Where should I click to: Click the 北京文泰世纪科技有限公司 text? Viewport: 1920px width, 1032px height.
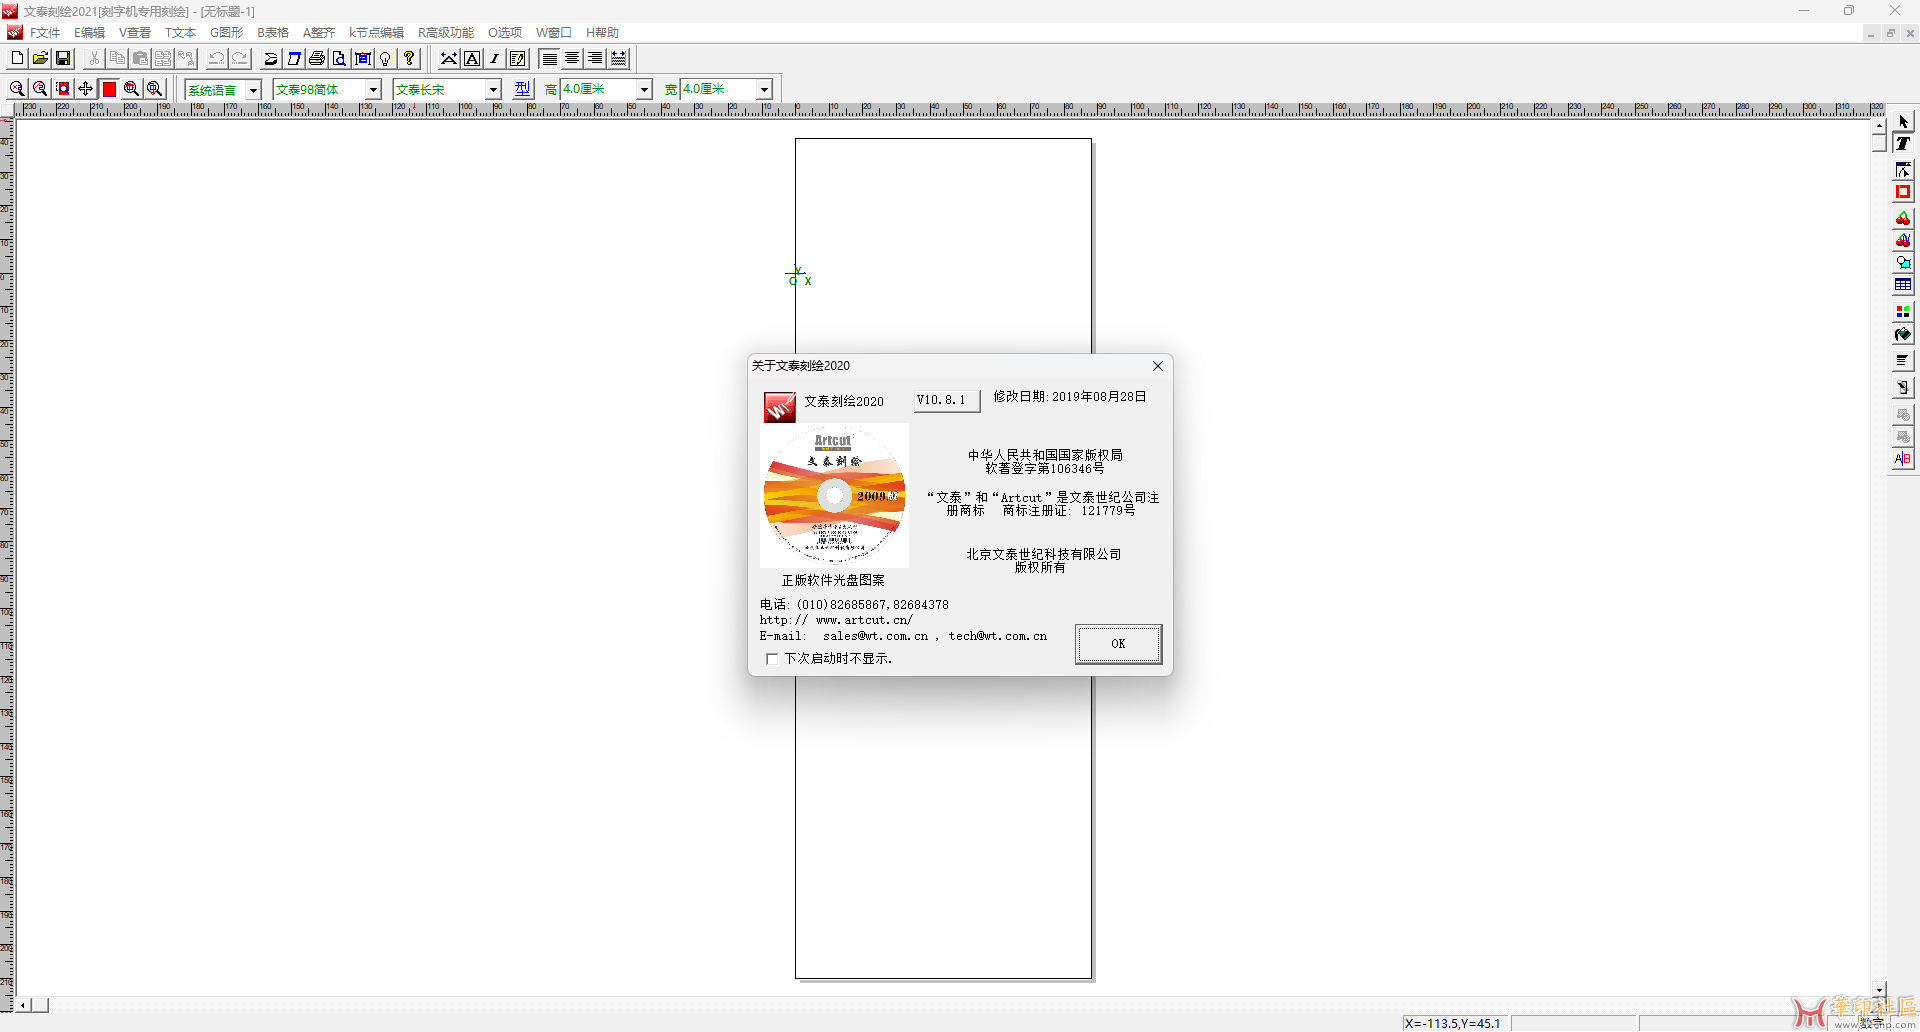[1043, 554]
